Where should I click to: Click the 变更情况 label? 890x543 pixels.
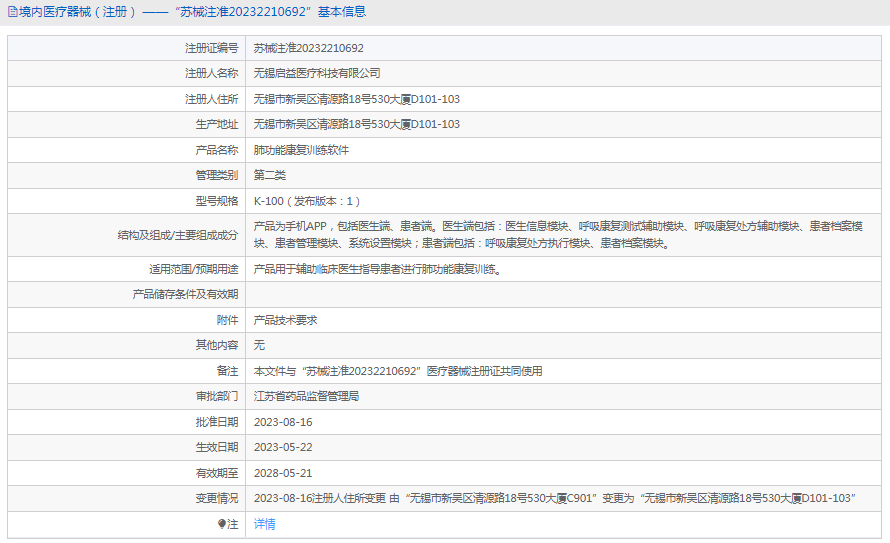(x=217, y=498)
